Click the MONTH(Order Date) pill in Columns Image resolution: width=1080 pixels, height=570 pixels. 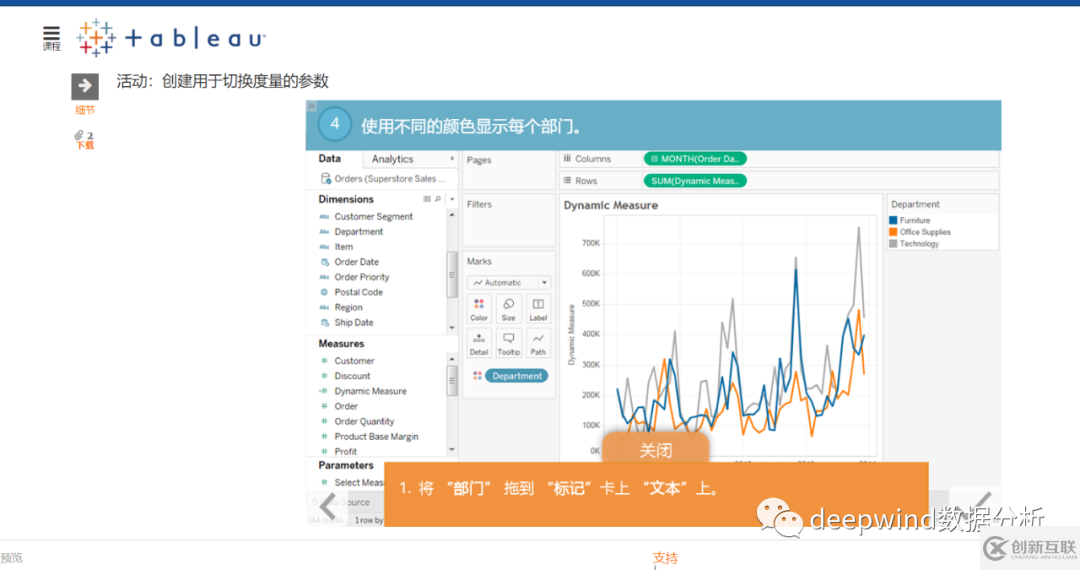695,159
